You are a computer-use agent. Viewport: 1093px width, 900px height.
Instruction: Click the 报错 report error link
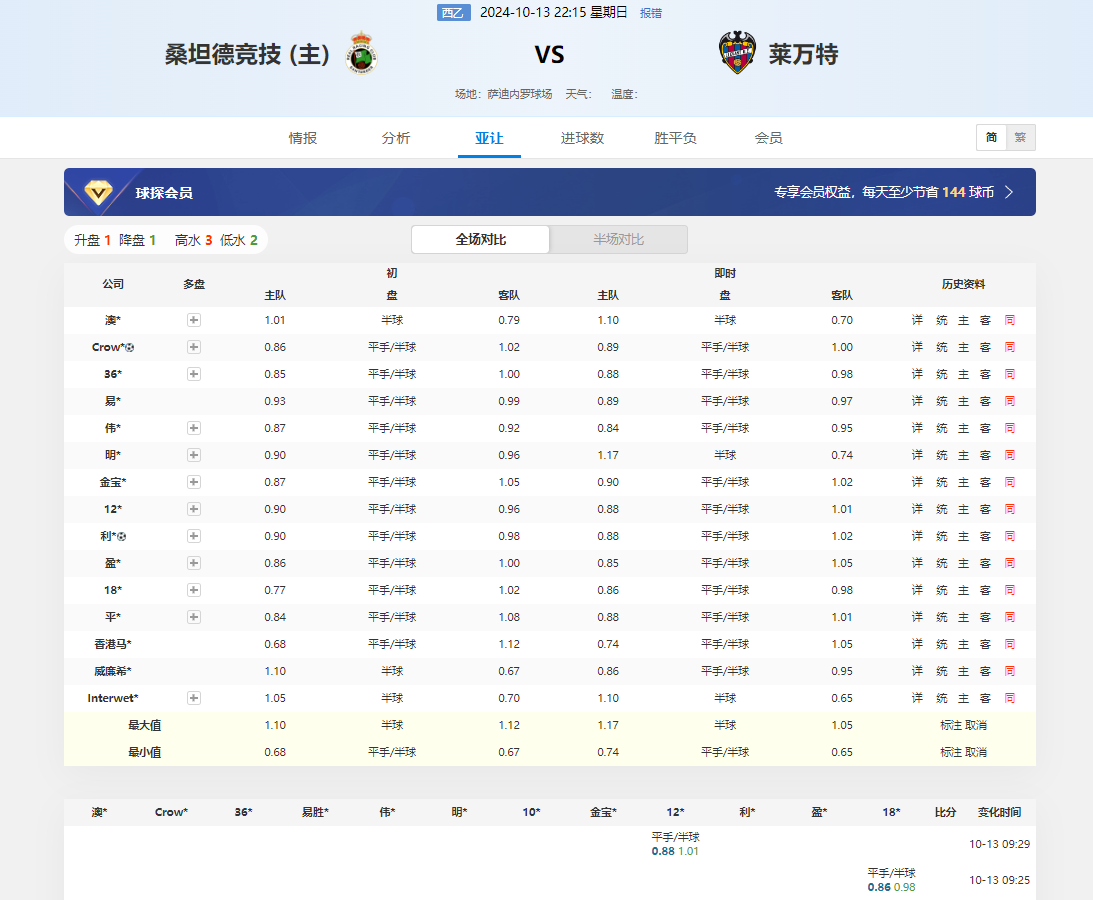[x=651, y=13]
